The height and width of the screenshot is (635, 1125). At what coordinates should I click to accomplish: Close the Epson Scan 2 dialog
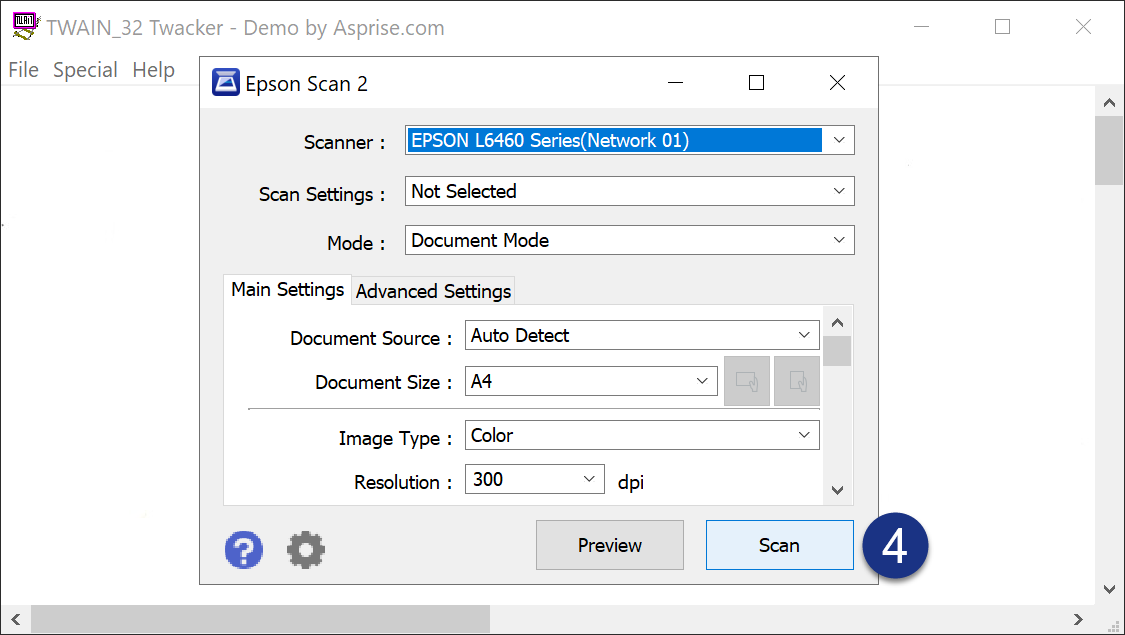[x=837, y=83]
